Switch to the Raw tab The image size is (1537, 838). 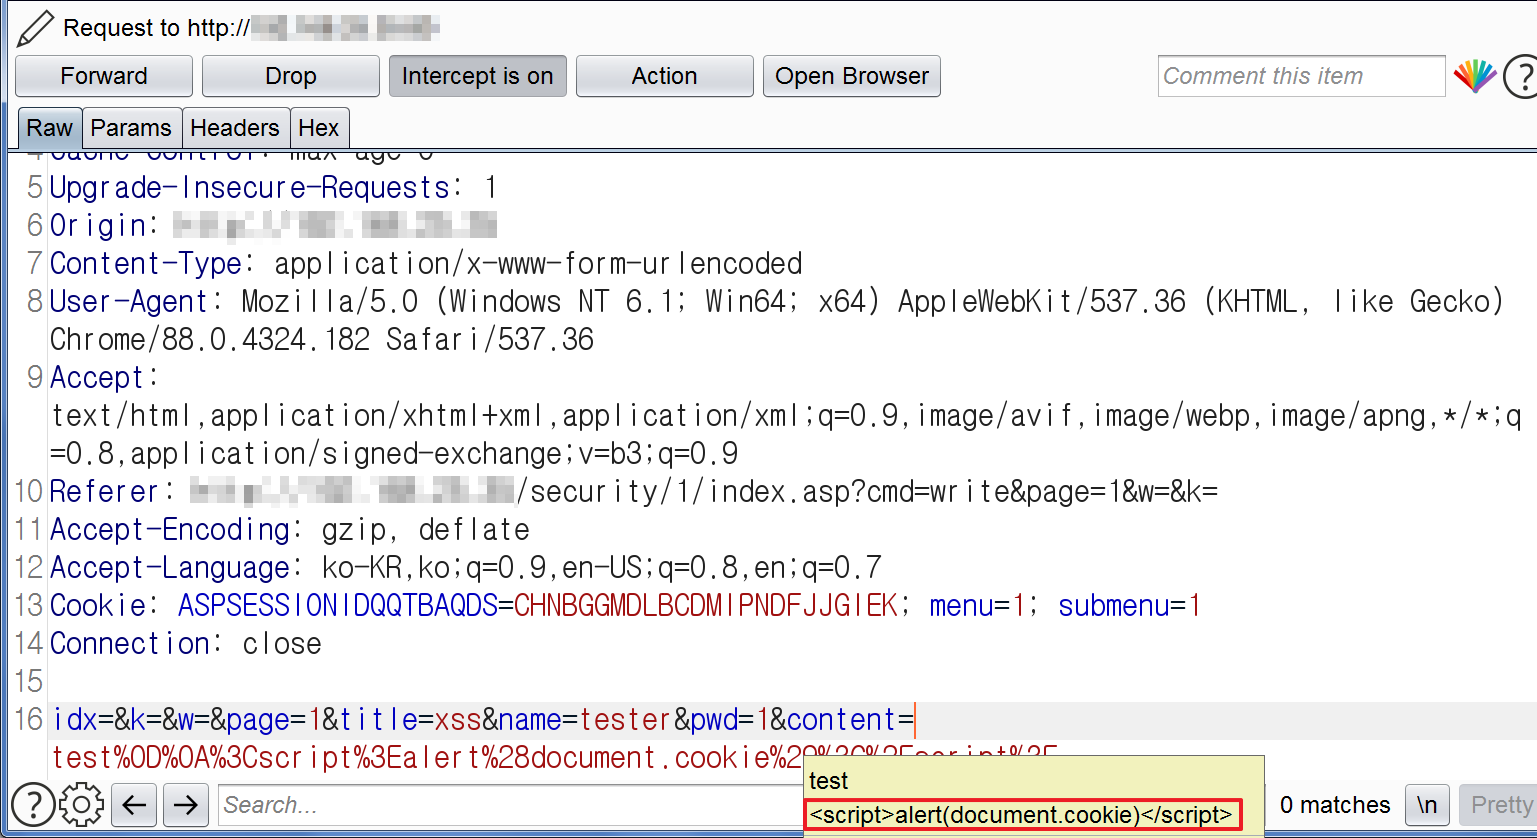pyautogui.click(x=50, y=128)
